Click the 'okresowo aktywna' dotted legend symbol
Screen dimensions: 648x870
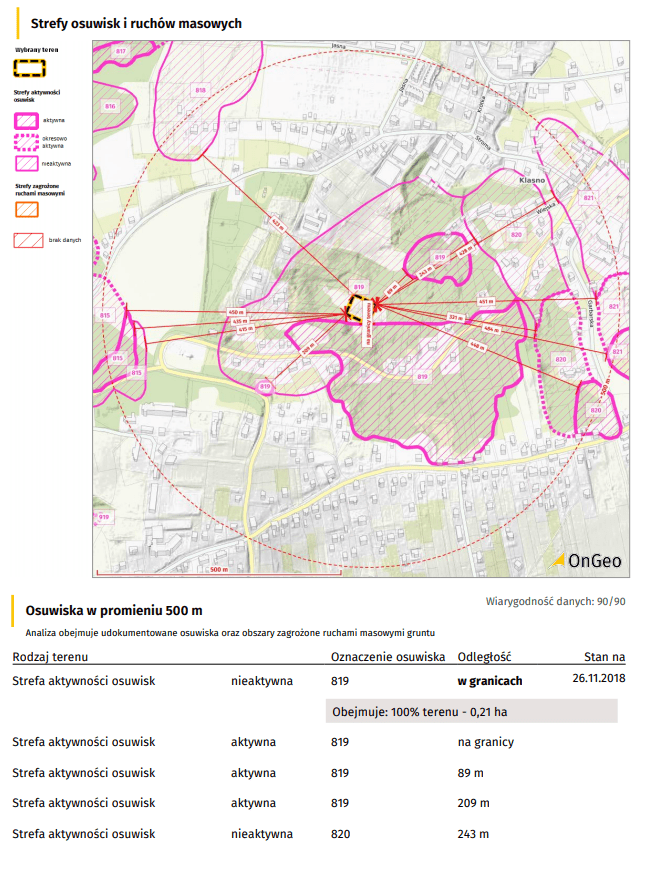tap(28, 141)
